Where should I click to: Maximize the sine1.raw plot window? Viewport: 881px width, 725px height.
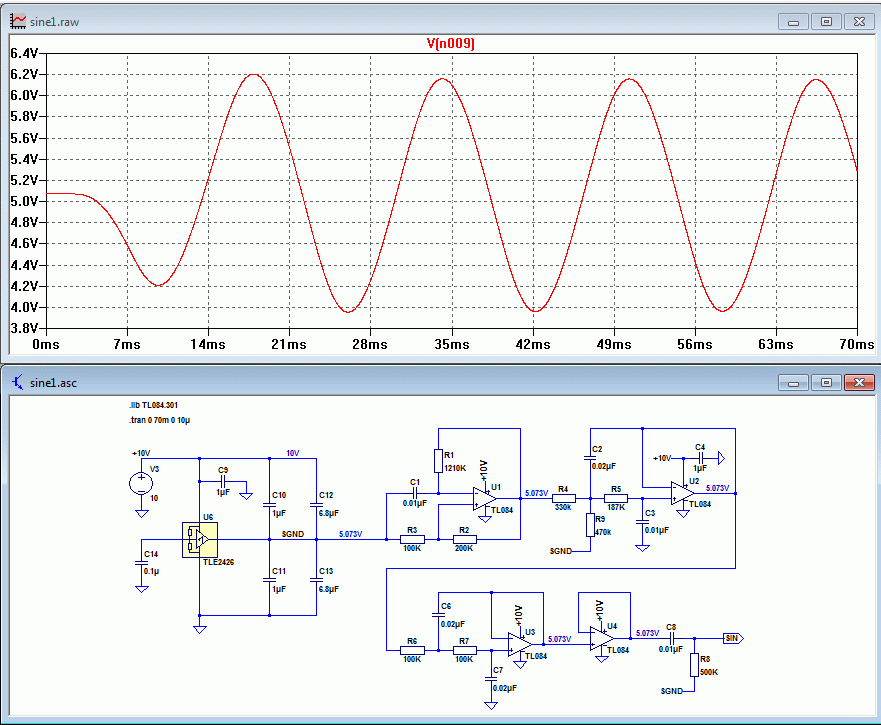click(x=826, y=22)
